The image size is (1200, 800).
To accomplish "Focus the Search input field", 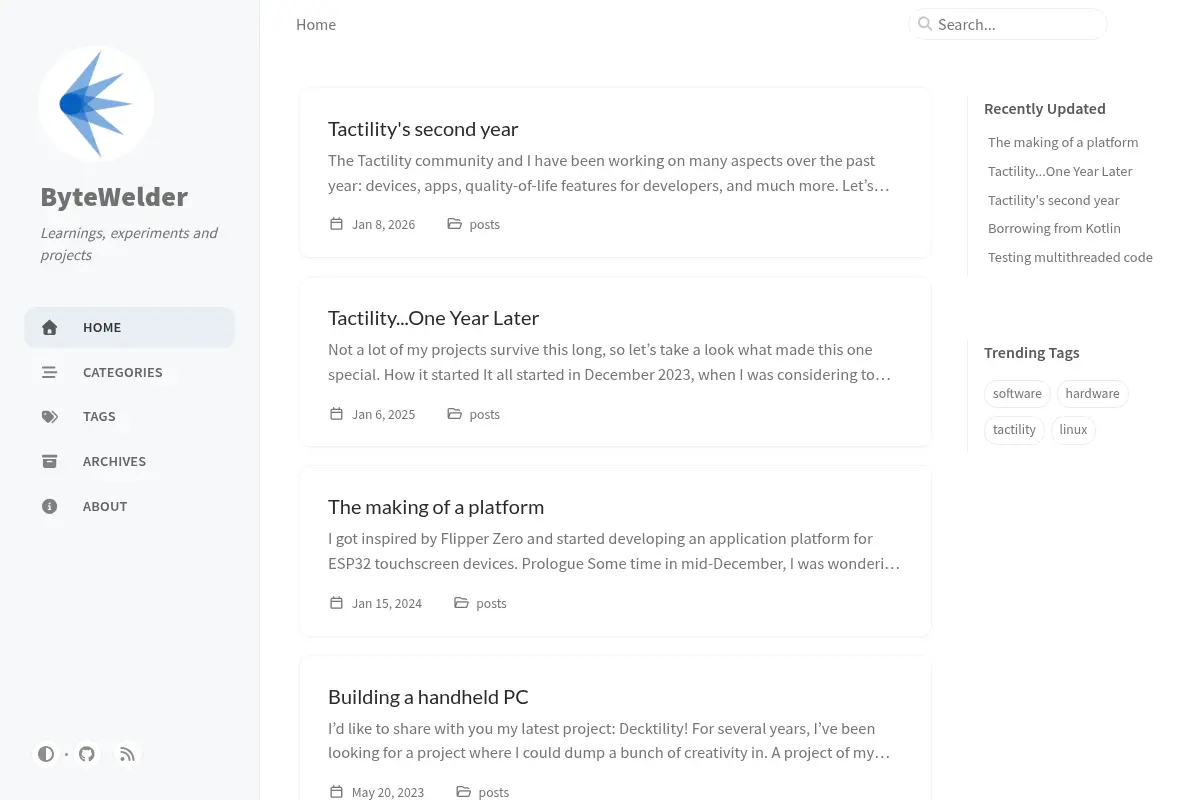I will [1008, 24].
